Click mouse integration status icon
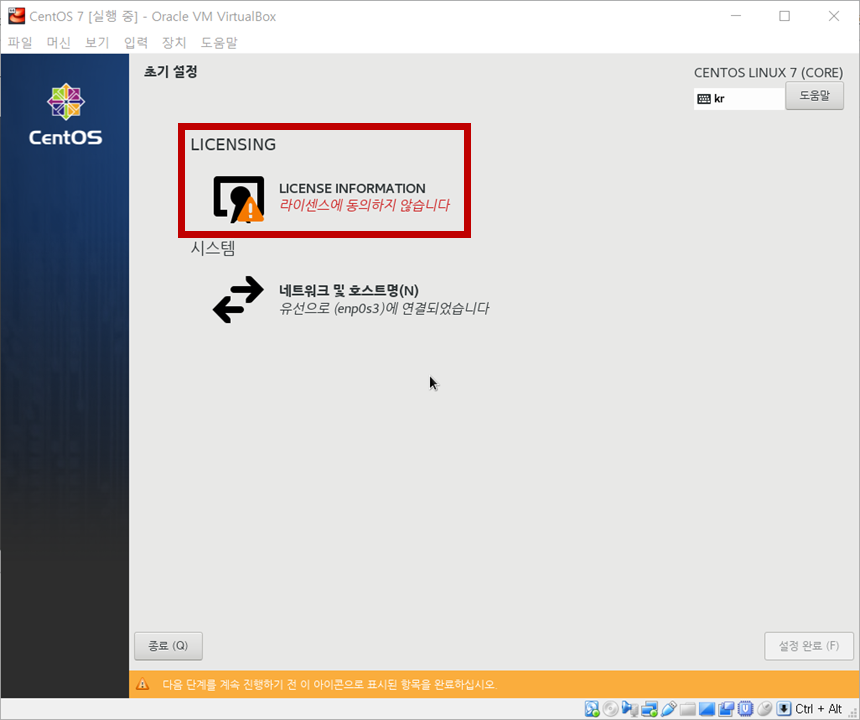 point(765,708)
